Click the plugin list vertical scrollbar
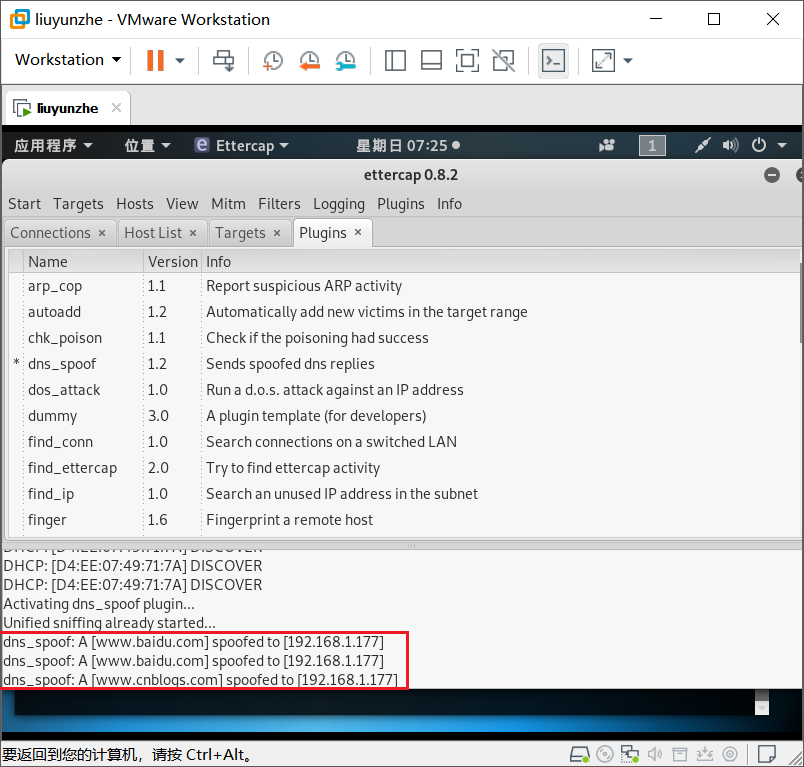The image size is (804, 767). tap(801, 302)
